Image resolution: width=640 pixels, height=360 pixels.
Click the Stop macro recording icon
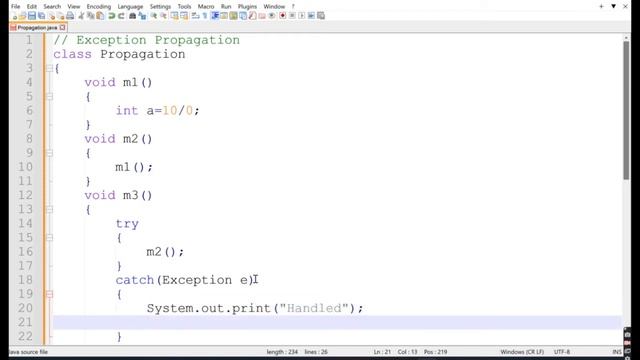coord(292,16)
